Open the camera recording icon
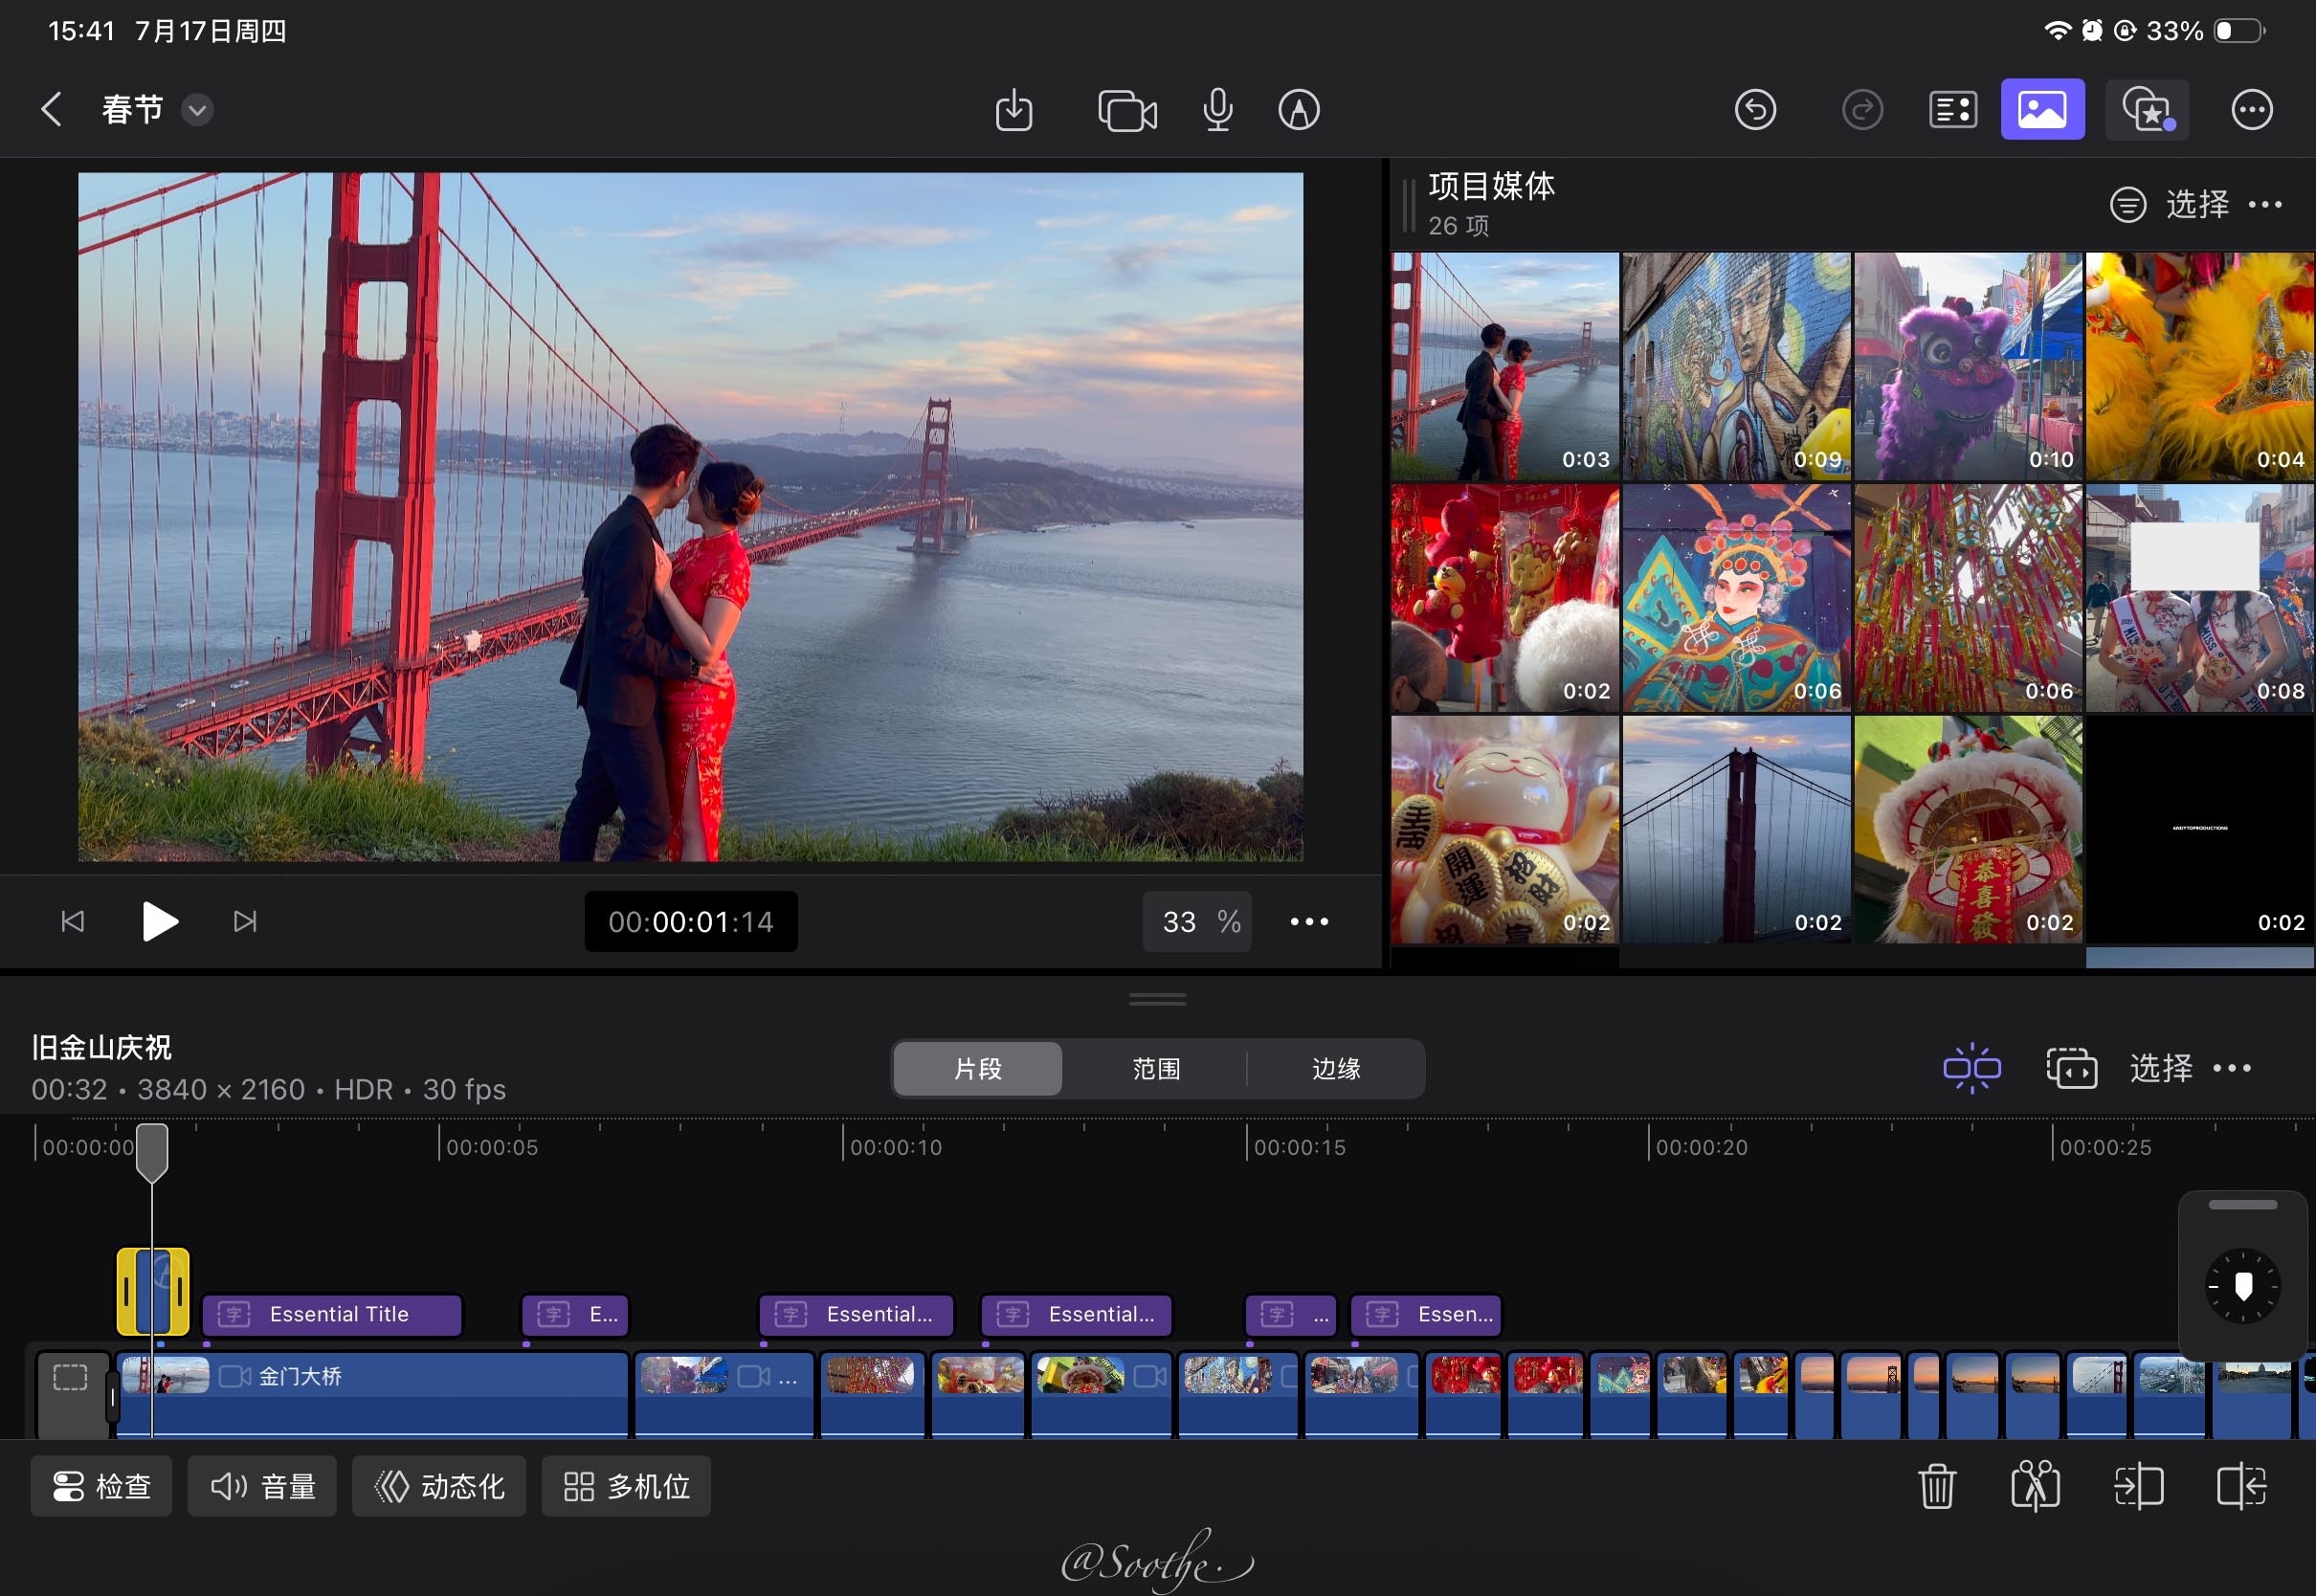 [x=1127, y=110]
